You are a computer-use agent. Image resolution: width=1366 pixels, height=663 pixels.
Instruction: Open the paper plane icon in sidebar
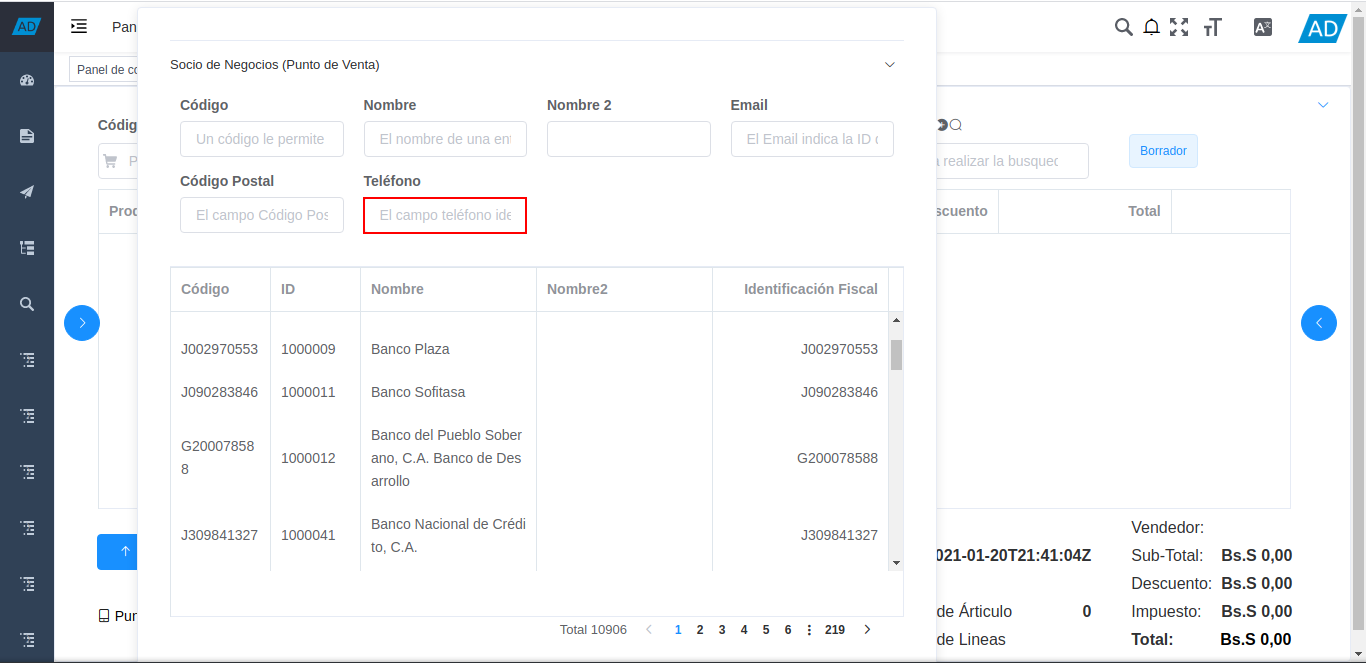click(27, 192)
